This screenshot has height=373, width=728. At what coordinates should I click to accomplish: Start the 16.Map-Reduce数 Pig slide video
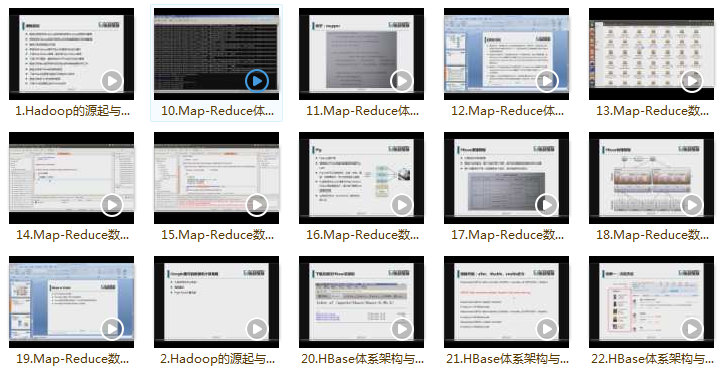click(x=402, y=205)
